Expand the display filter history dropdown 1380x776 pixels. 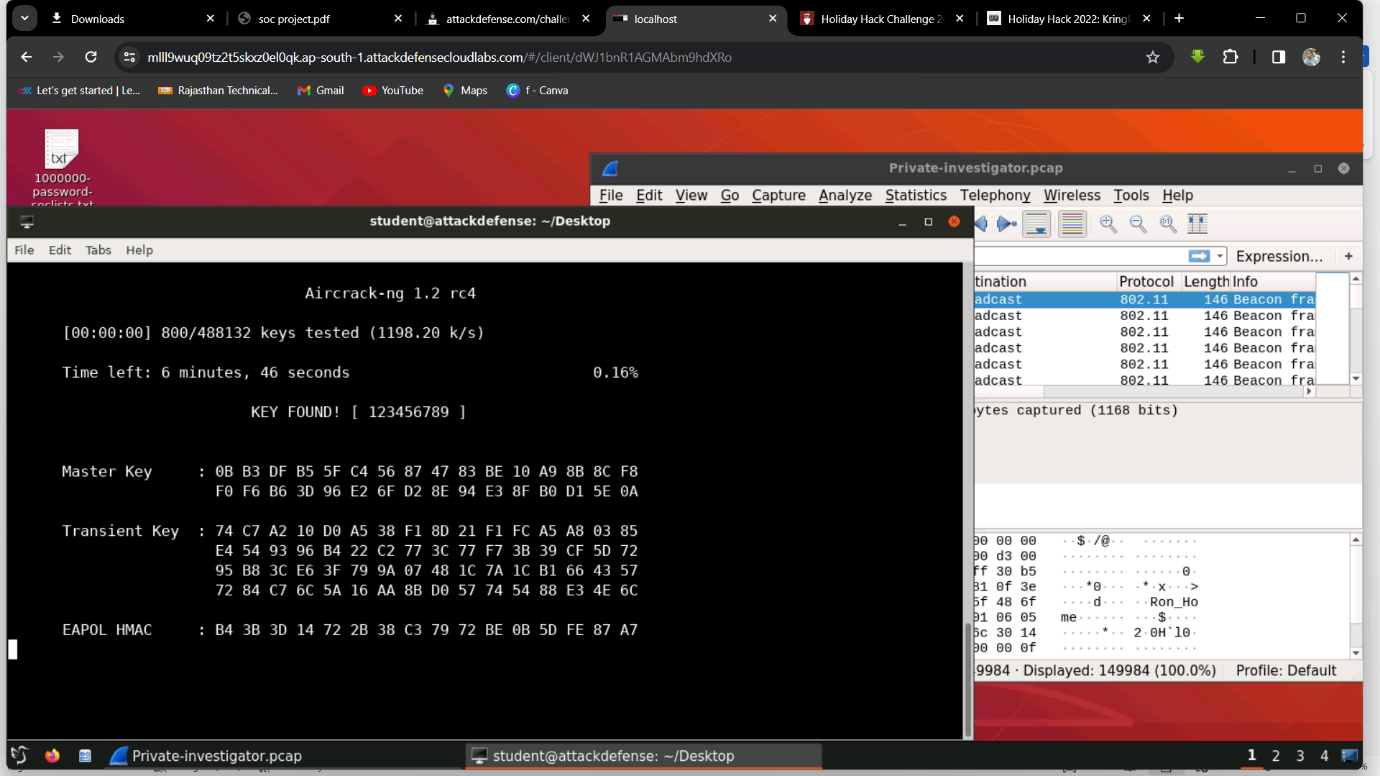1220,256
